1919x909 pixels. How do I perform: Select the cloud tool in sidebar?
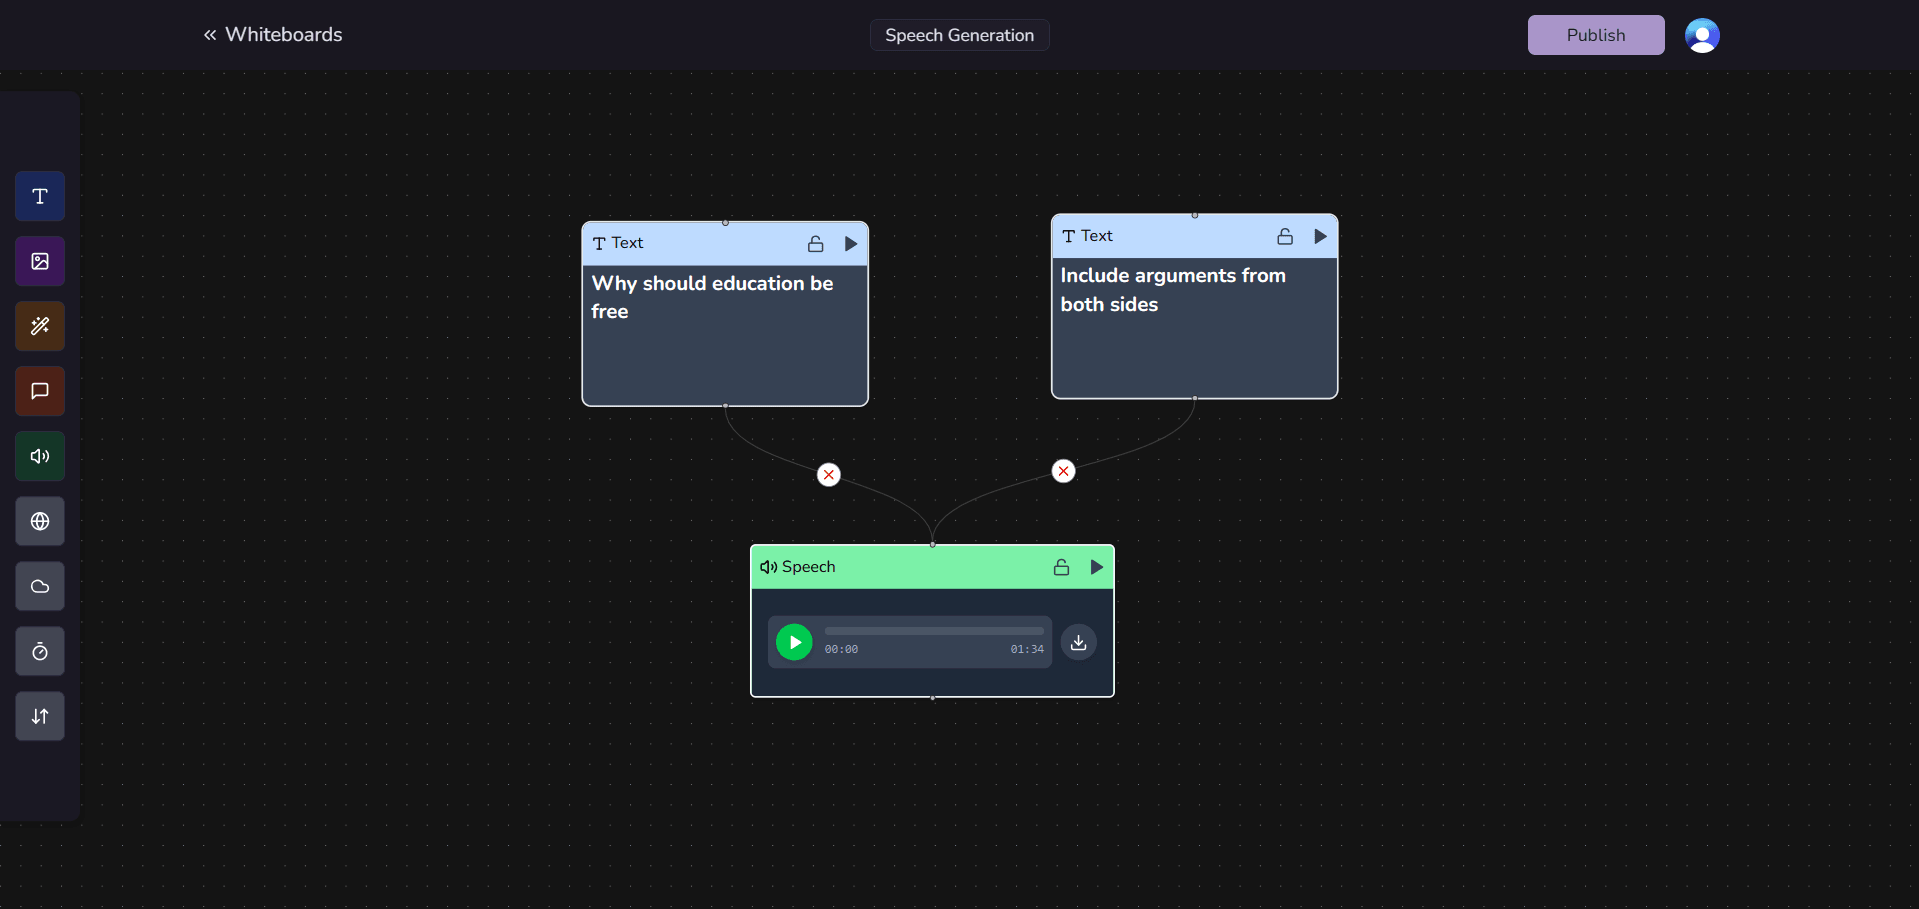(40, 586)
